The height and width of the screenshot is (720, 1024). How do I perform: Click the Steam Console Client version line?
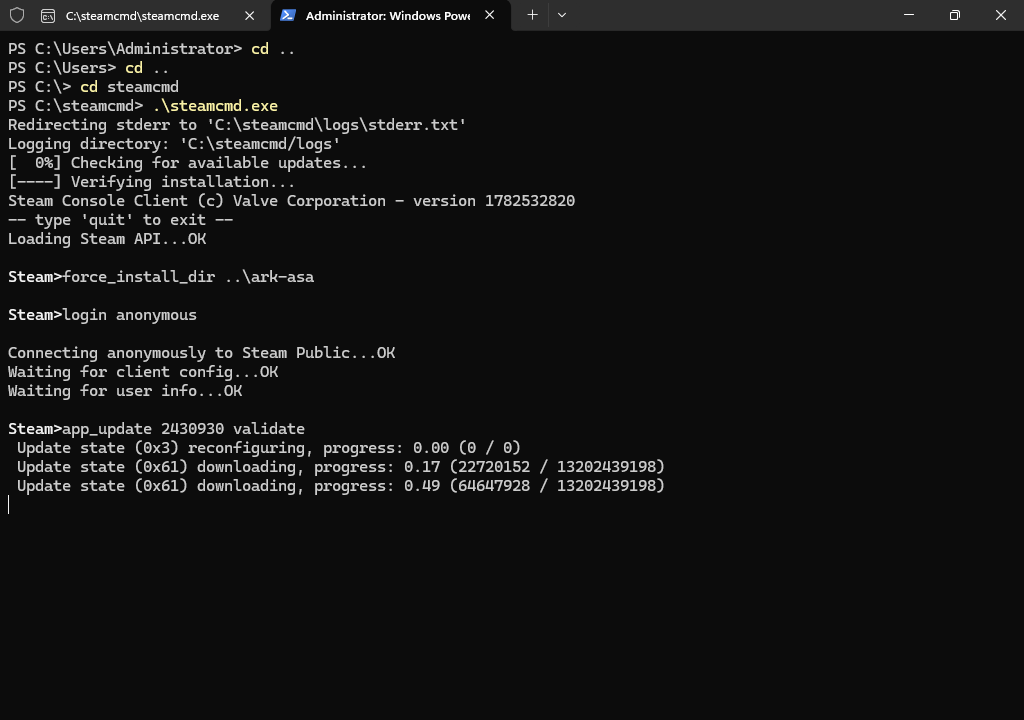pyautogui.click(x=291, y=201)
